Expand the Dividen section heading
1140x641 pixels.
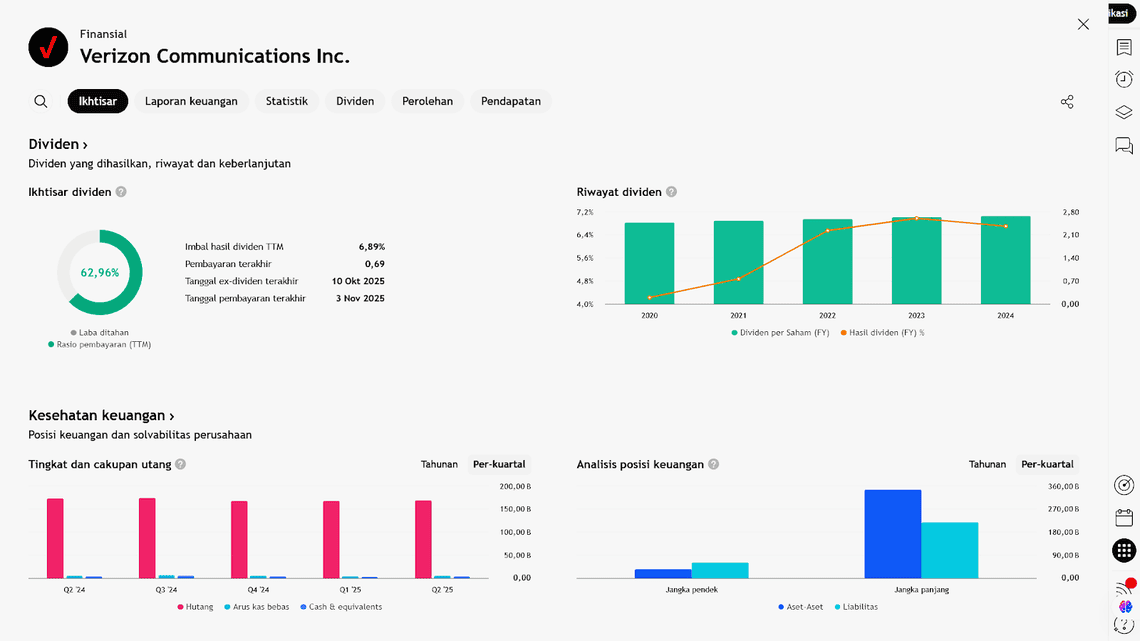pyautogui.click(x=58, y=145)
